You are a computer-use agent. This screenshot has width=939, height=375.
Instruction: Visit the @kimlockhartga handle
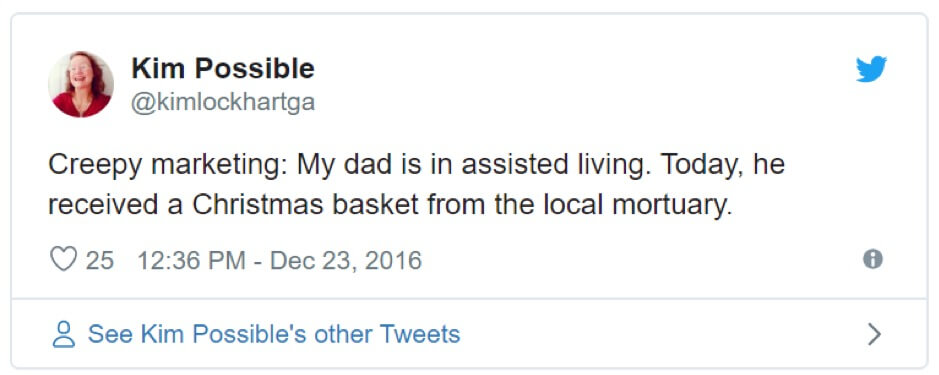click(x=223, y=102)
